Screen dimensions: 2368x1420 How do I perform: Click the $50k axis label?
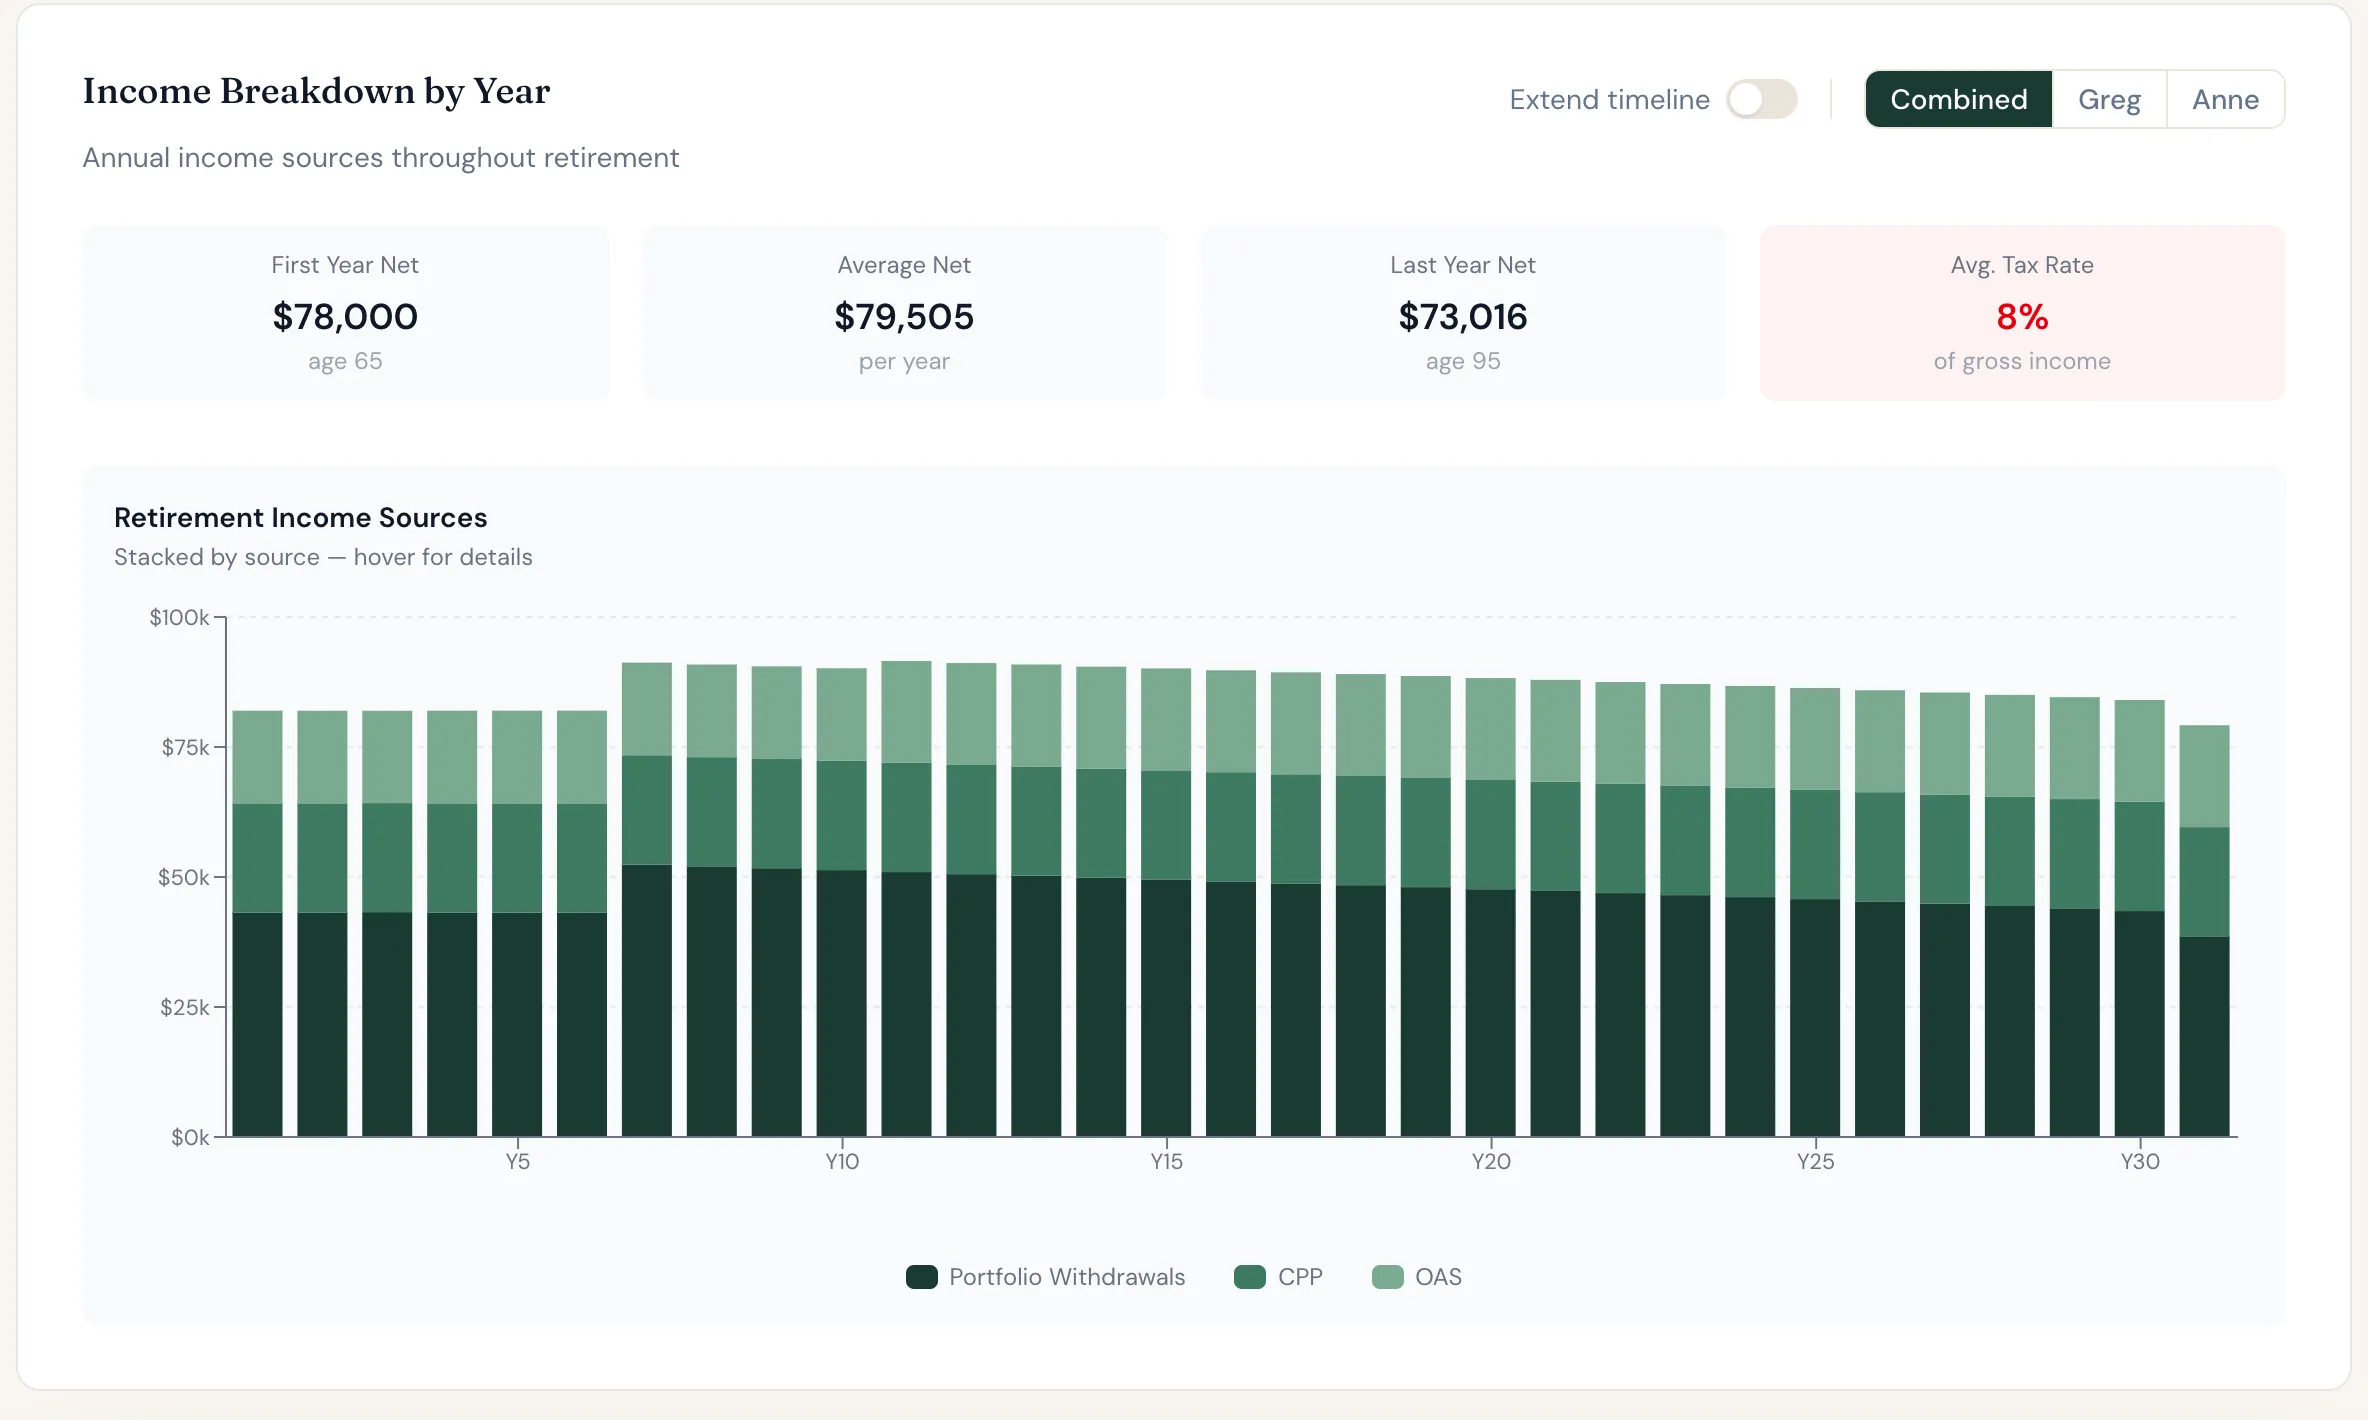click(183, 878)
